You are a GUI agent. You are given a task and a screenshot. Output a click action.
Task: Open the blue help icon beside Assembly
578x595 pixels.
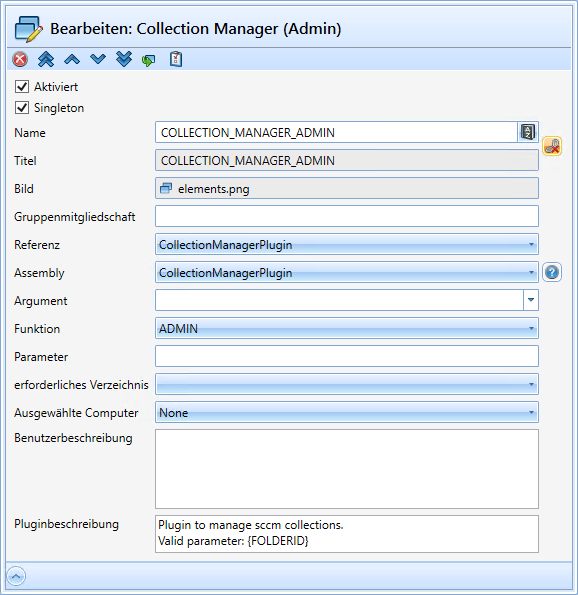click(x=552, y=272)
